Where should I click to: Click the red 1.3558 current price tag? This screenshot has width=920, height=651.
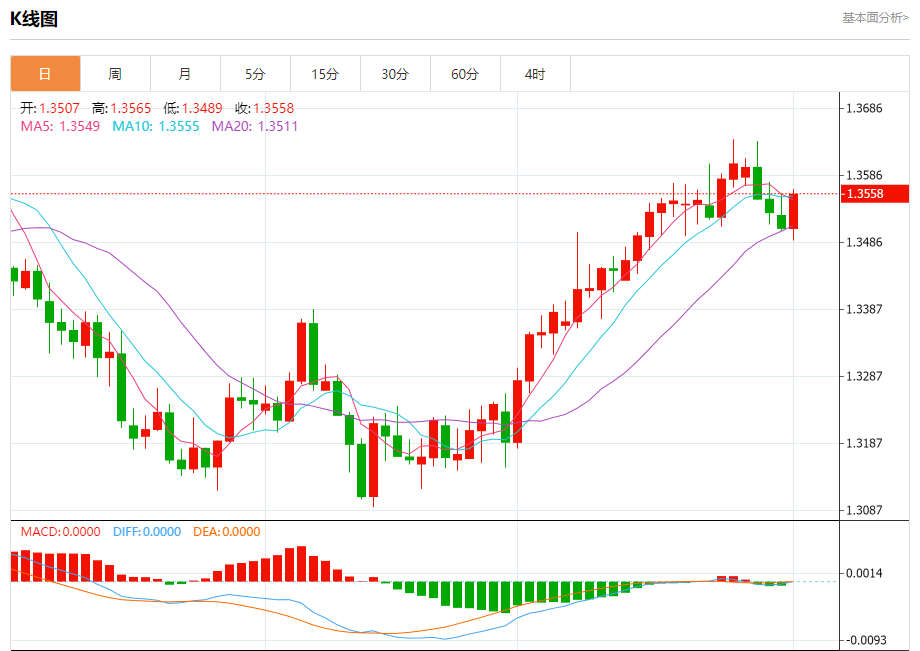pyautogui.click(x=875, y=194)
